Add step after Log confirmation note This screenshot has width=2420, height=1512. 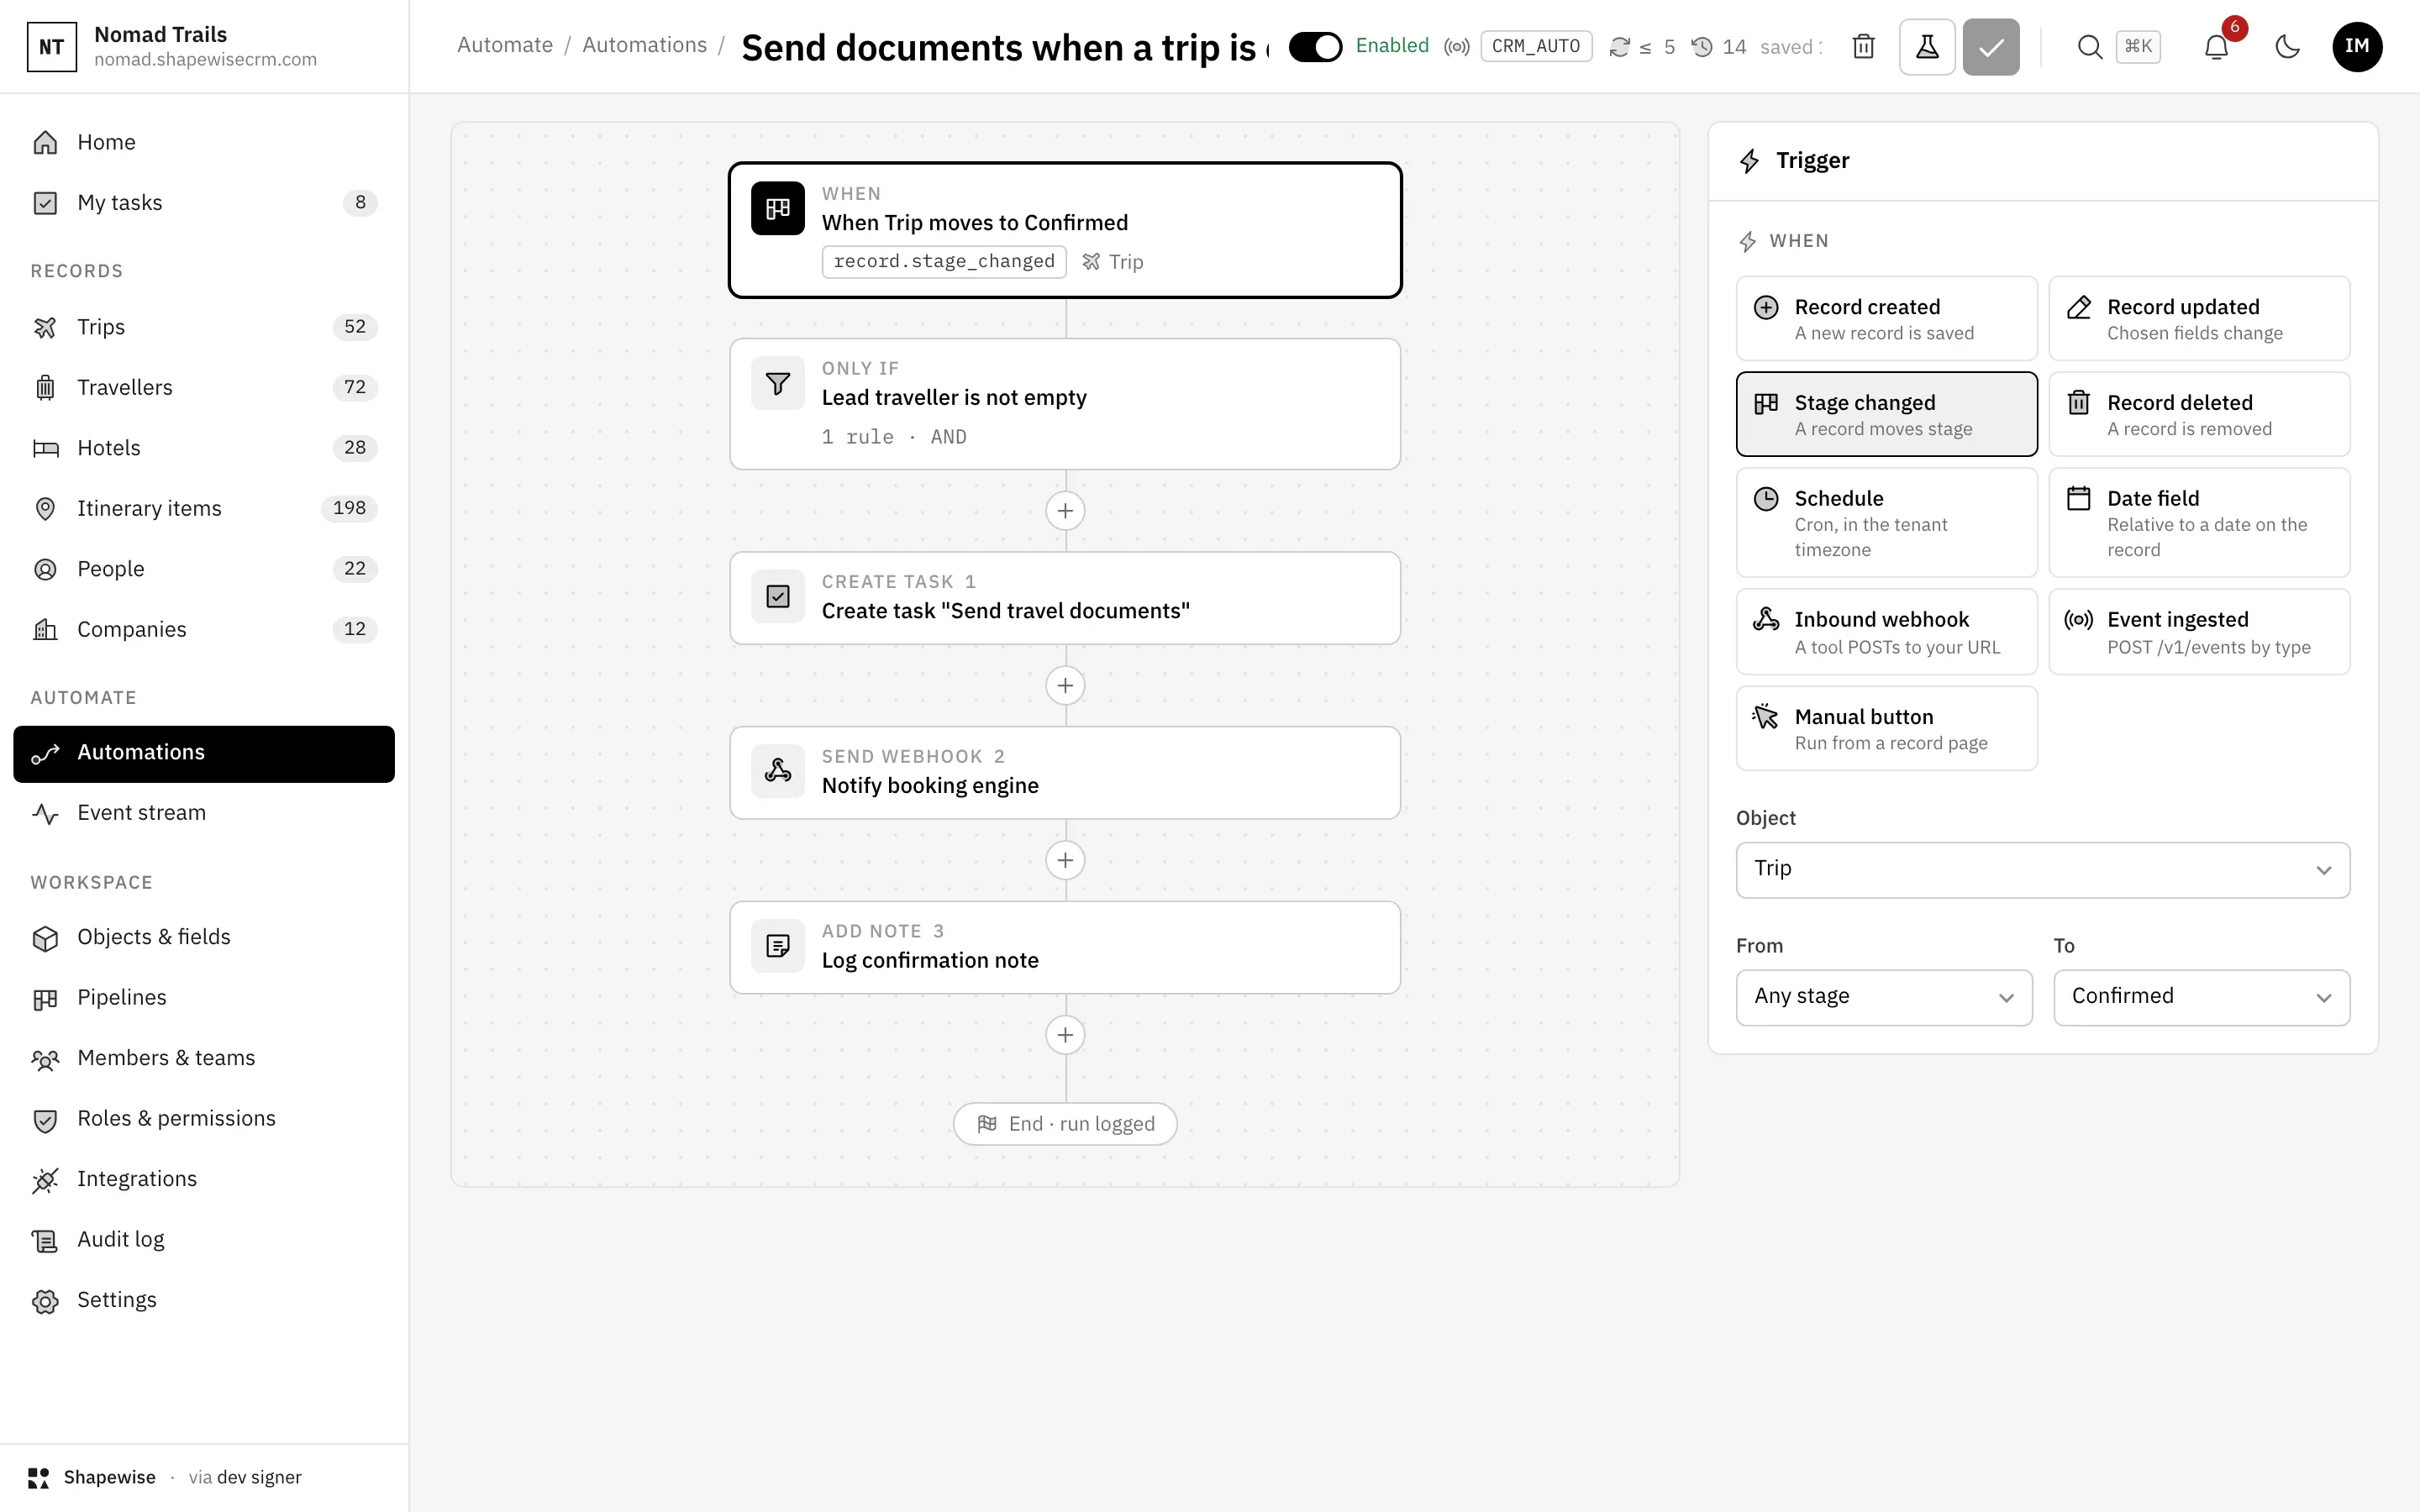pos(1065,1035)
